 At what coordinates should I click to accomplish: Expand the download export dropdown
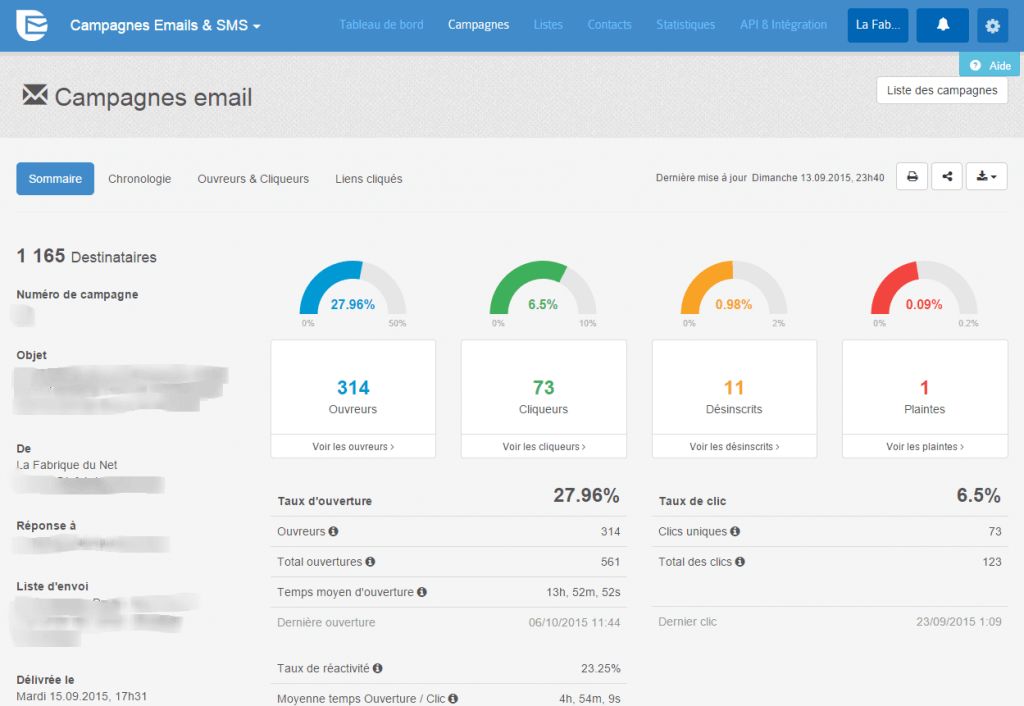986,177
